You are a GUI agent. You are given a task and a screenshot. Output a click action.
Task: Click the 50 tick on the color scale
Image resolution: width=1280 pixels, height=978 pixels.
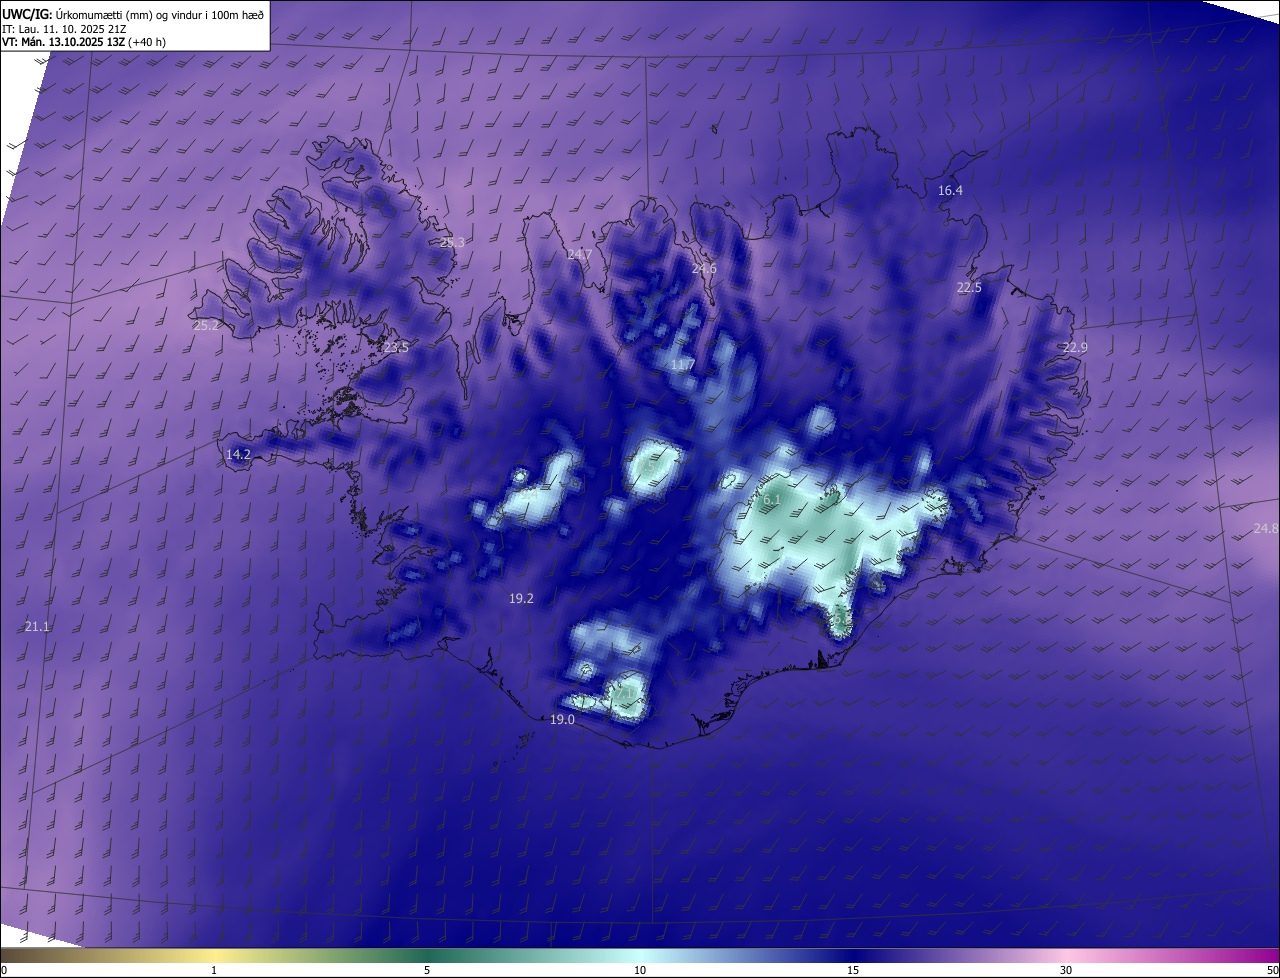(x=1272, y=970)
